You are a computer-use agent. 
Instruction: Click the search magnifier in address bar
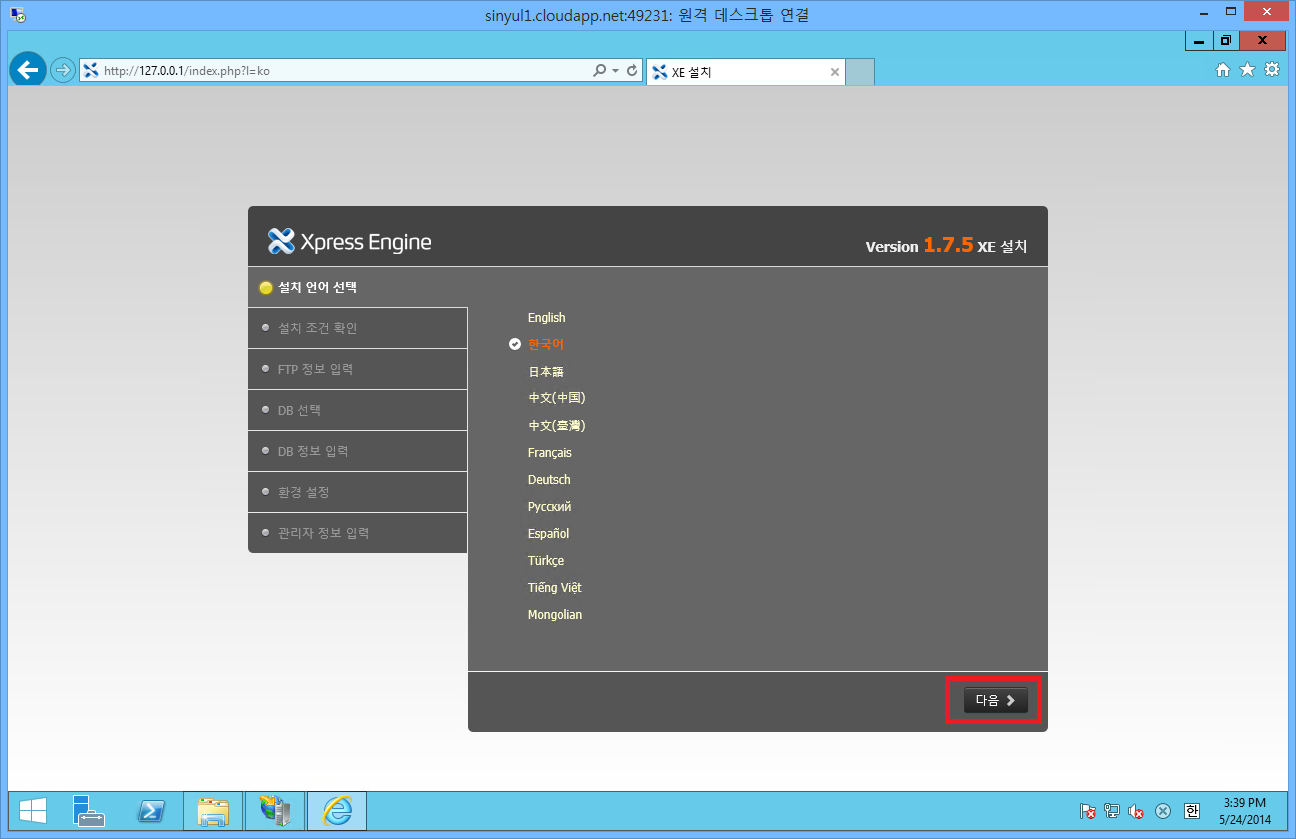tap(599, 71)
